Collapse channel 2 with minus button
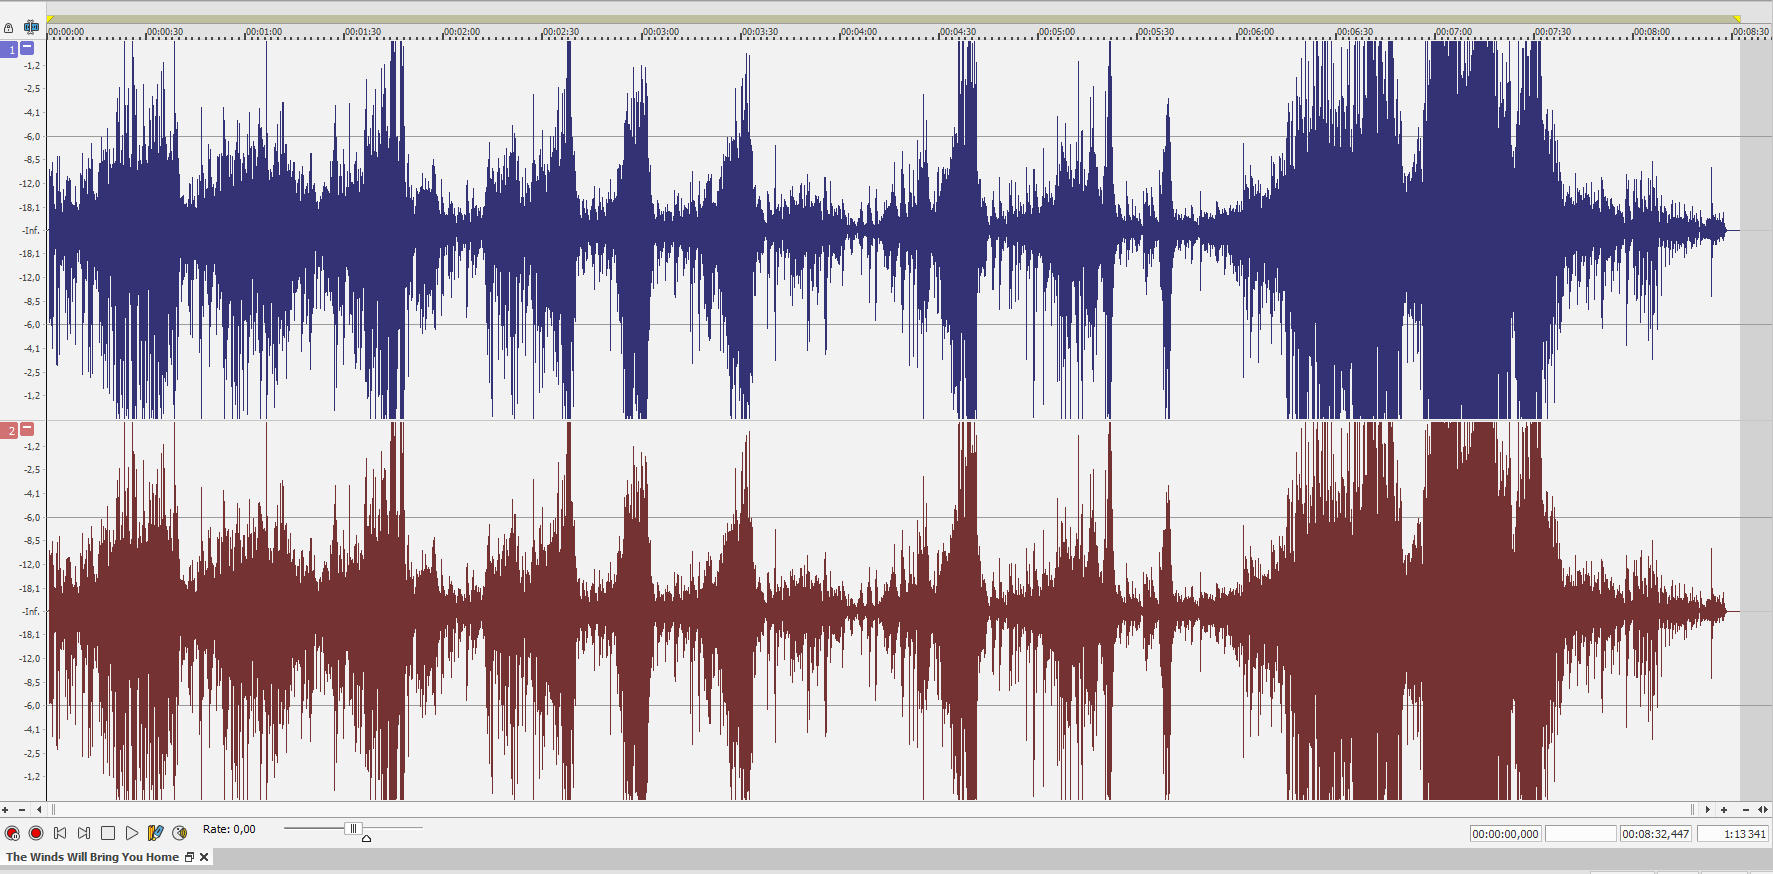 [27, 429]
